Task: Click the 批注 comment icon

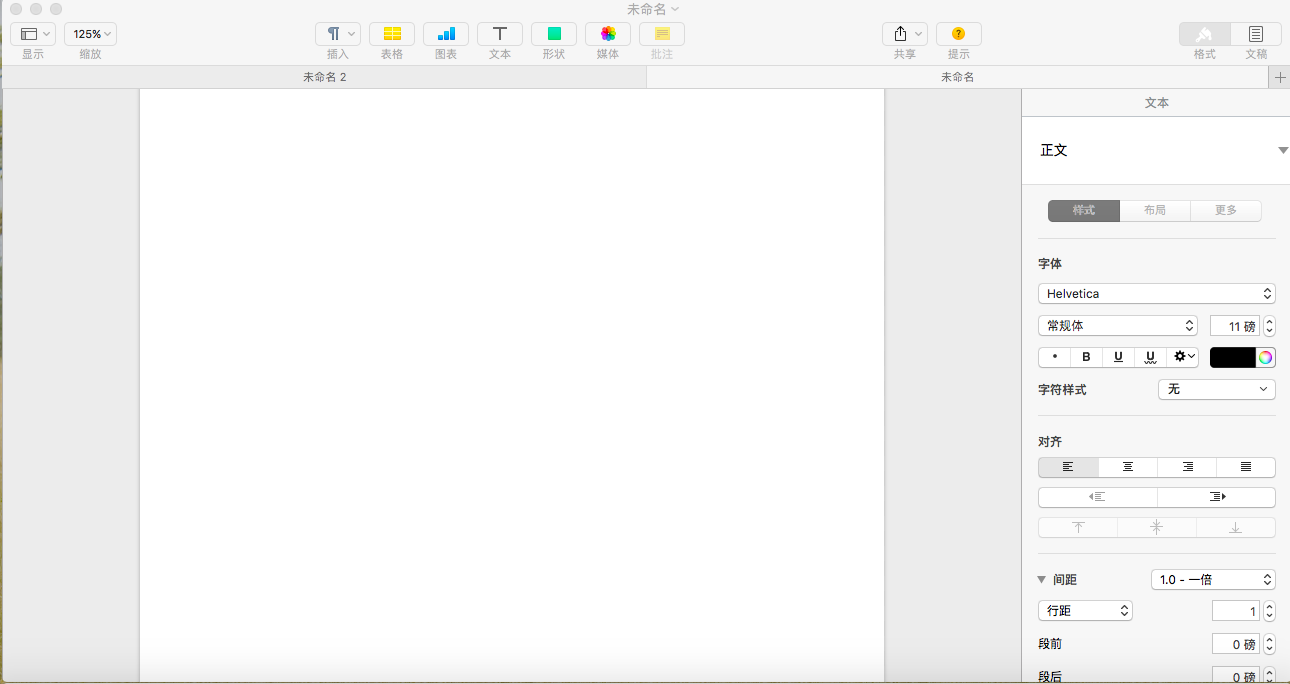Action: (x=662, y=34)
